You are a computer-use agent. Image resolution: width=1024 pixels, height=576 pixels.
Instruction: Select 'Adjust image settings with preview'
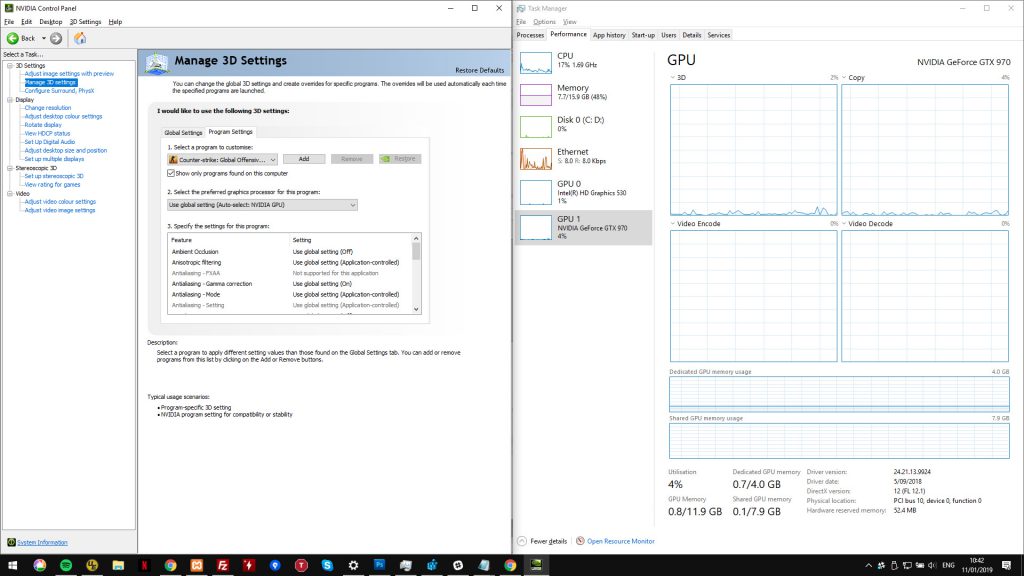69,74
